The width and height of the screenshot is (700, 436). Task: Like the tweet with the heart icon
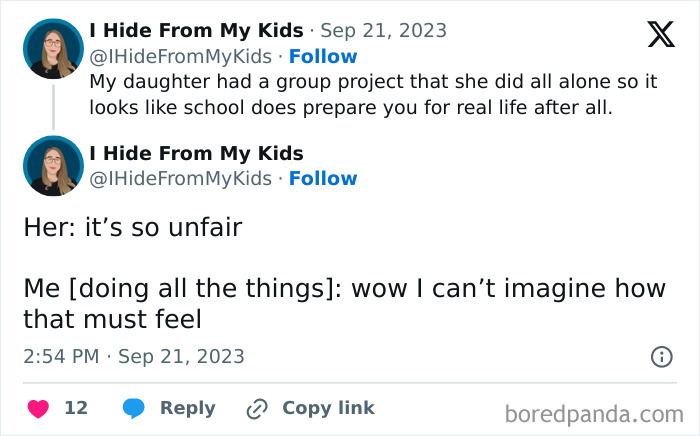[x=39, y=408]
